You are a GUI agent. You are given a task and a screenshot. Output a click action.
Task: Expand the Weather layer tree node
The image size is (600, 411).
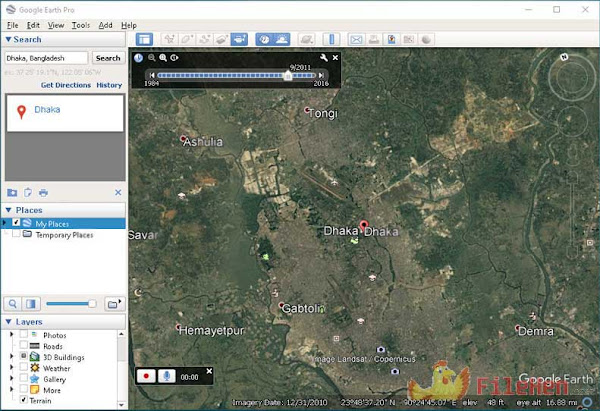(x=11, y=367)
